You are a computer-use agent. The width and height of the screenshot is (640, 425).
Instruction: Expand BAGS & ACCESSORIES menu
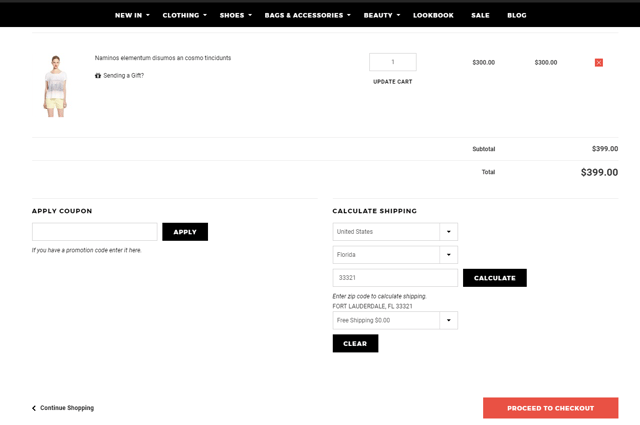pos(307,15)
